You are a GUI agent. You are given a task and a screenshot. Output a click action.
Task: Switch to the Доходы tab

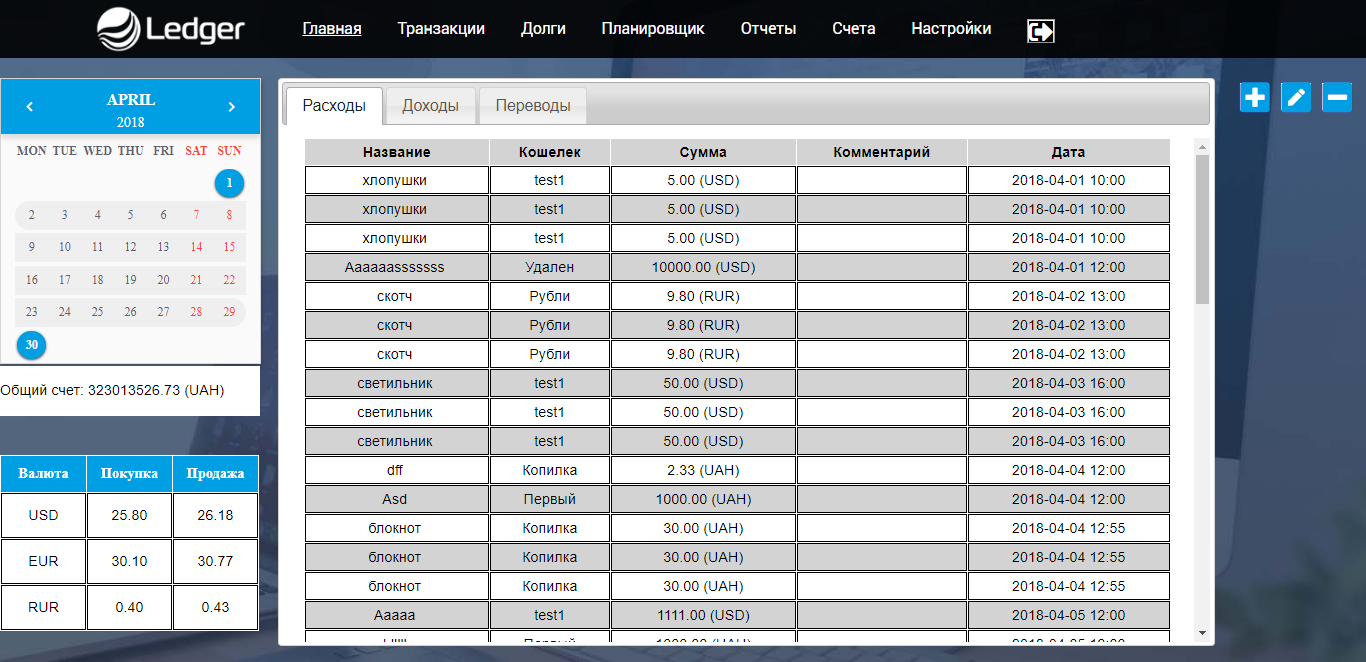tap(430, 105)
